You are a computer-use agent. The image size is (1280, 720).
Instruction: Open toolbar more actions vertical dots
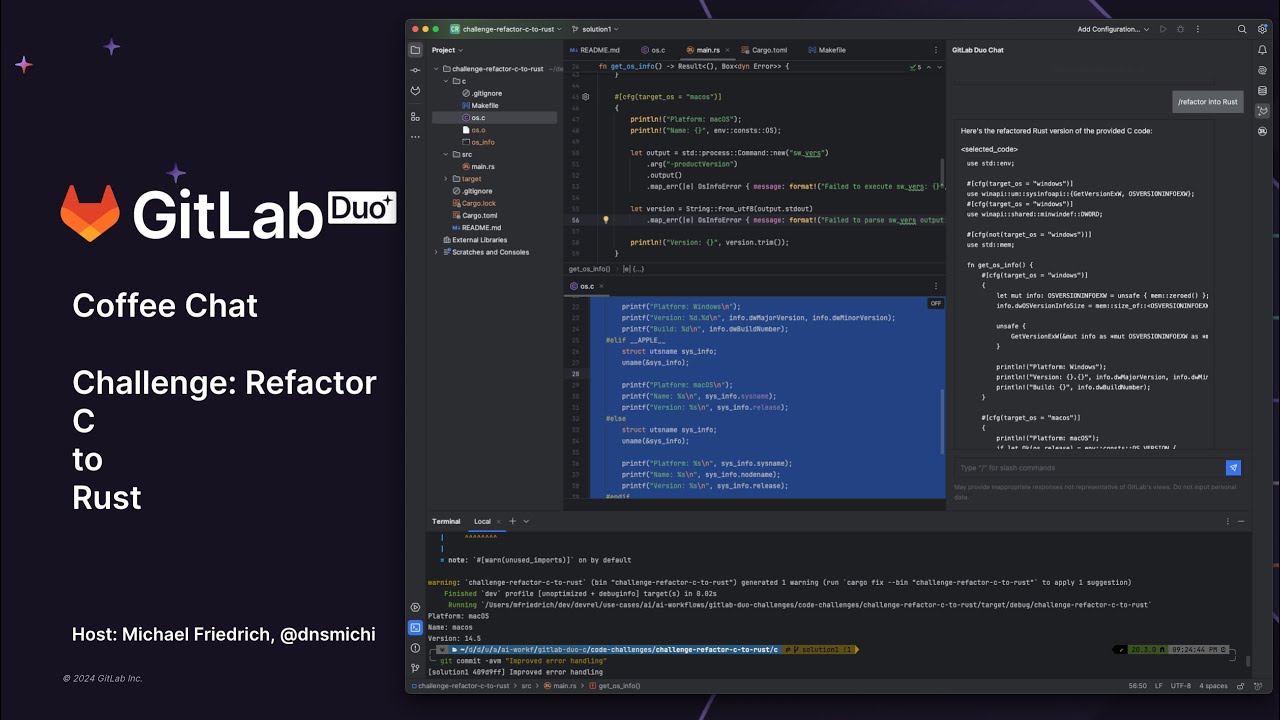click(1199, 29)
